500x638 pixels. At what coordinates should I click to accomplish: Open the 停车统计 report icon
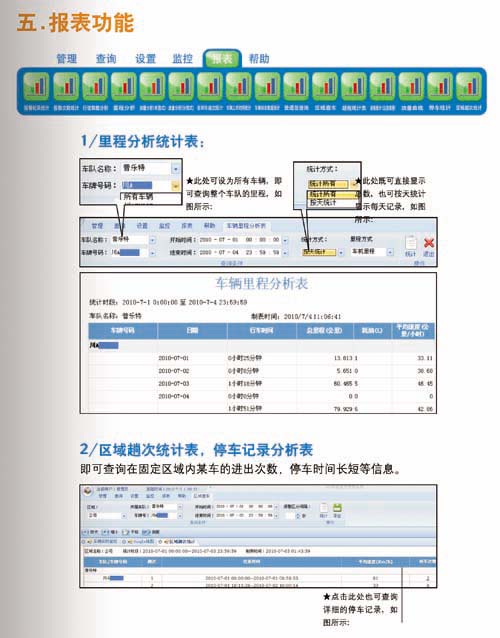(x=440, y=86)
